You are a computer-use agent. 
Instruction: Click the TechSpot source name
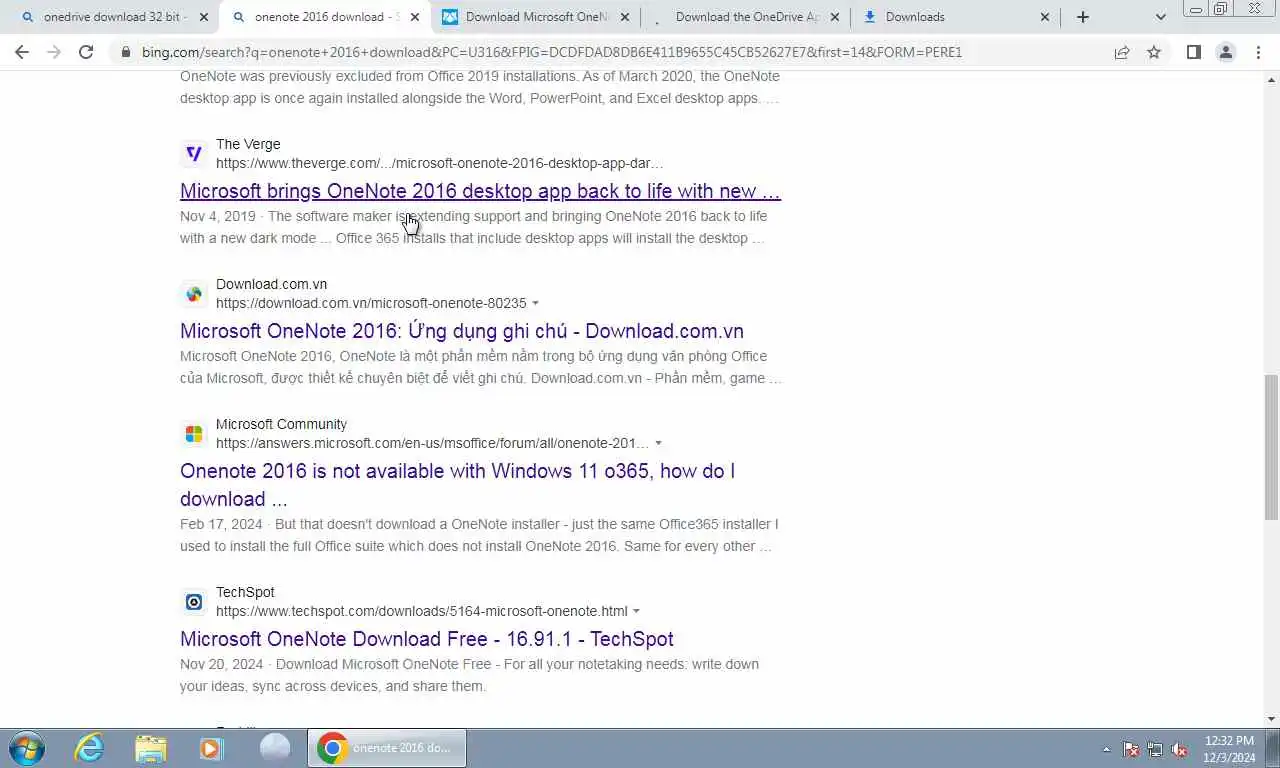coord(245,592)
